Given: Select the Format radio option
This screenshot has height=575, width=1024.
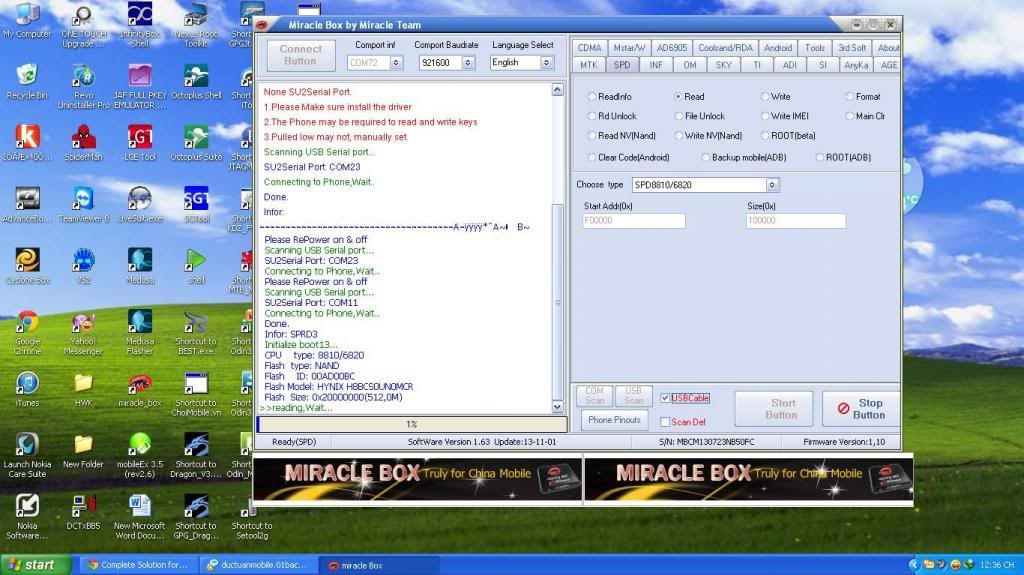Looking at the screenshot, I should pyautogui.click(x=850, y=97).
